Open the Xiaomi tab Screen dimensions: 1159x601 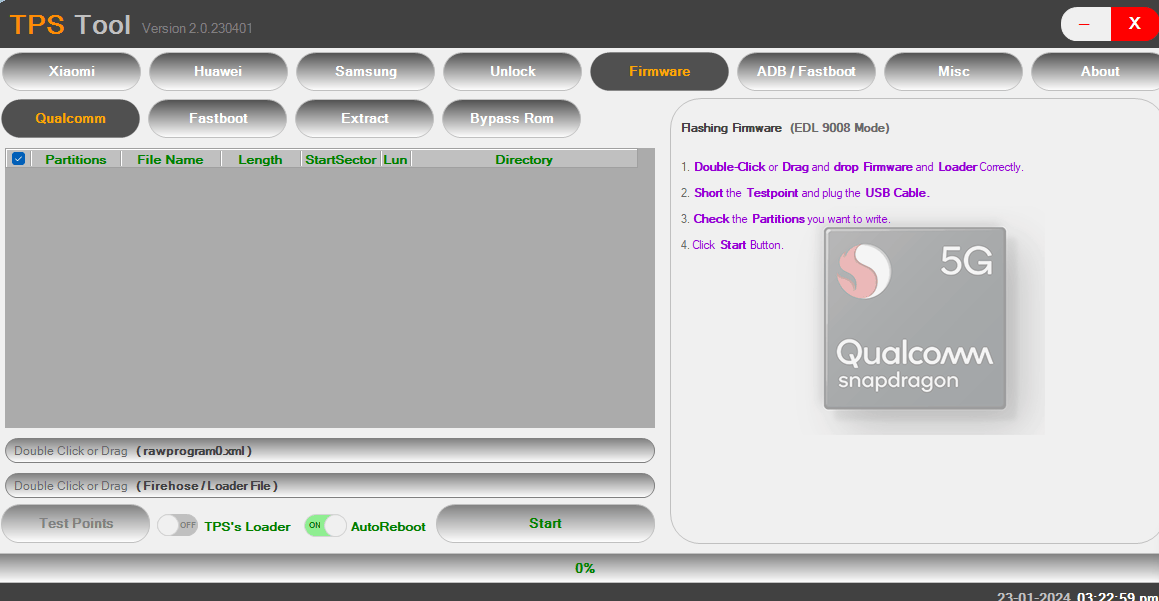72,72
